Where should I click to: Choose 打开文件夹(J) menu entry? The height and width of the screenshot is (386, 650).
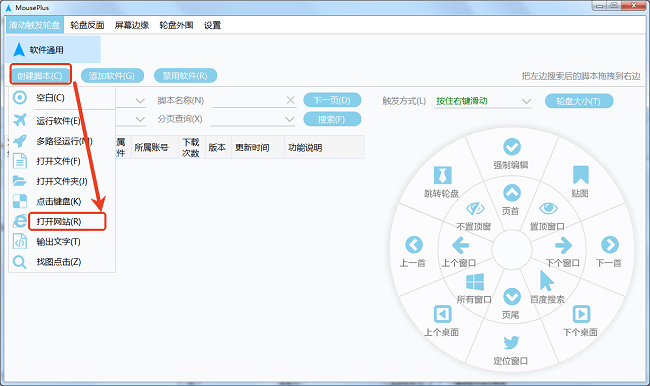62,181
